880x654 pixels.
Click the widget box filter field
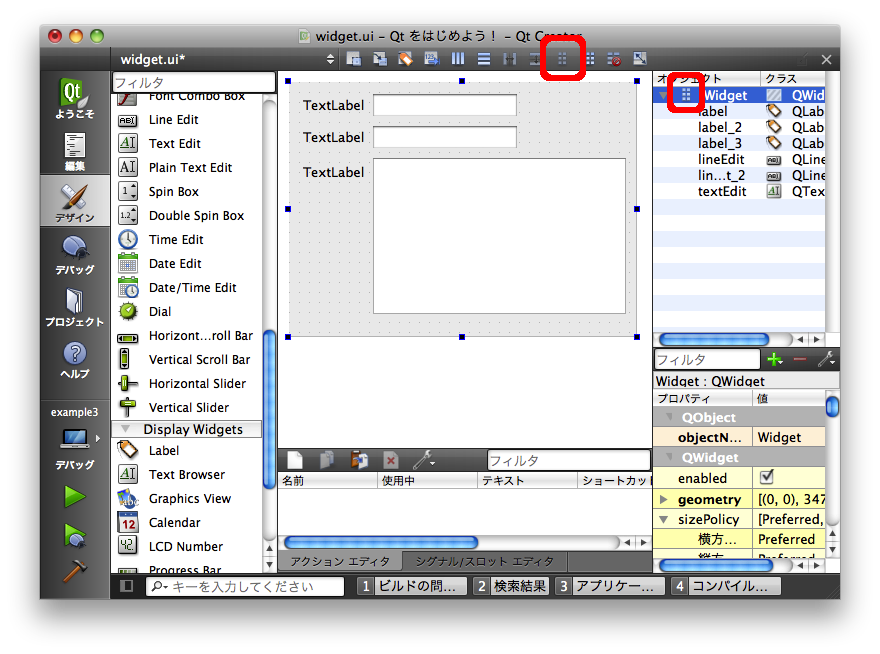[x=193, y=82]
